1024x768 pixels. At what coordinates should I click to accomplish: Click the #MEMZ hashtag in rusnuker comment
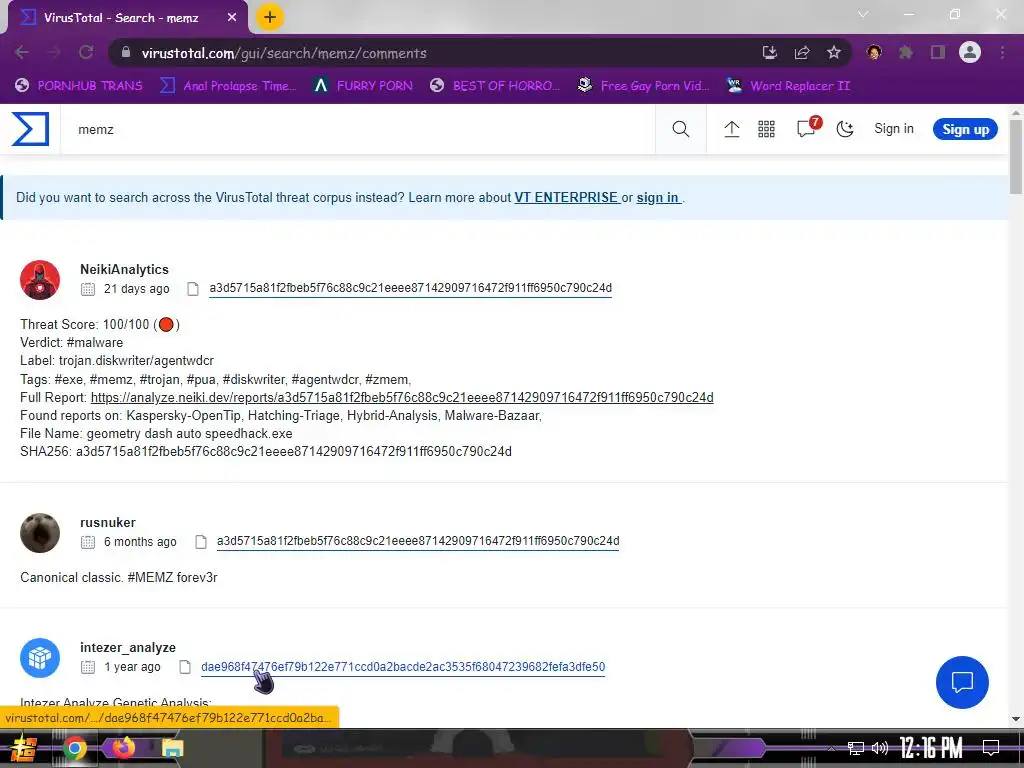click(150, 577)
